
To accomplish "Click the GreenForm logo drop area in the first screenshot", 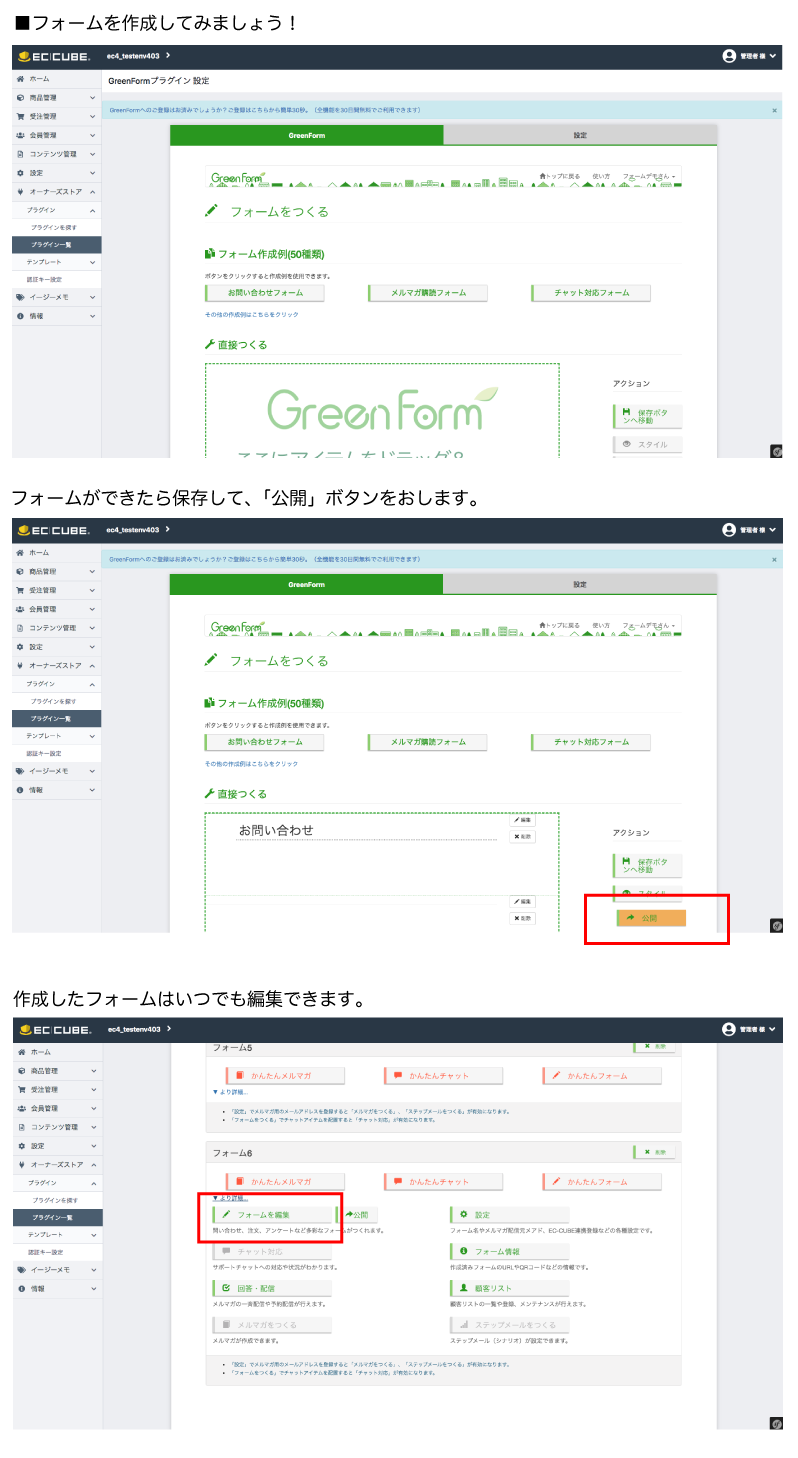I will (382, 410).
